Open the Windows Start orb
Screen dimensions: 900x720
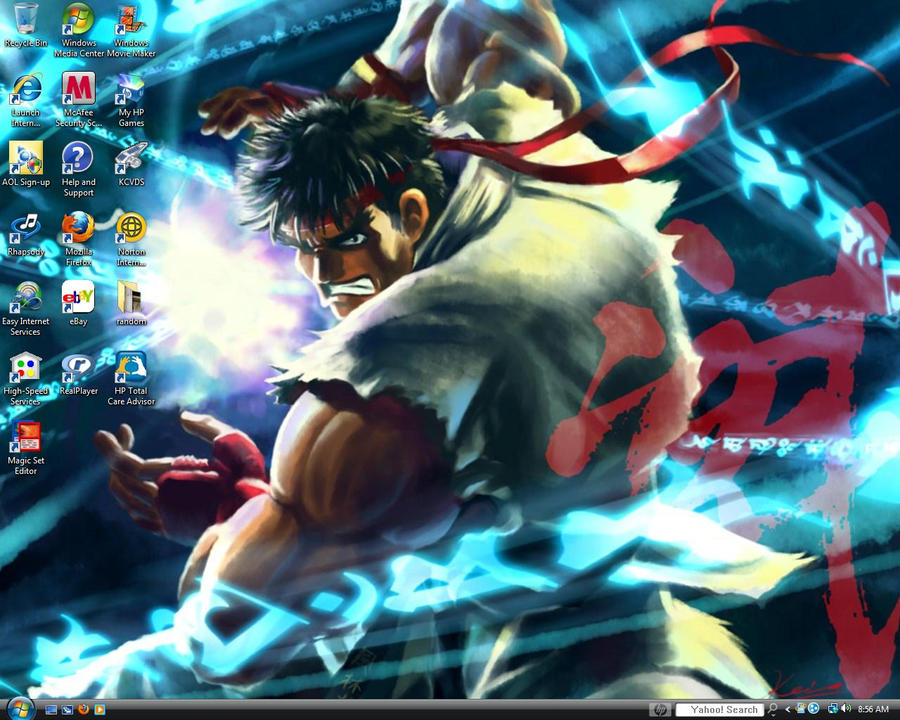tap(21, 709)
